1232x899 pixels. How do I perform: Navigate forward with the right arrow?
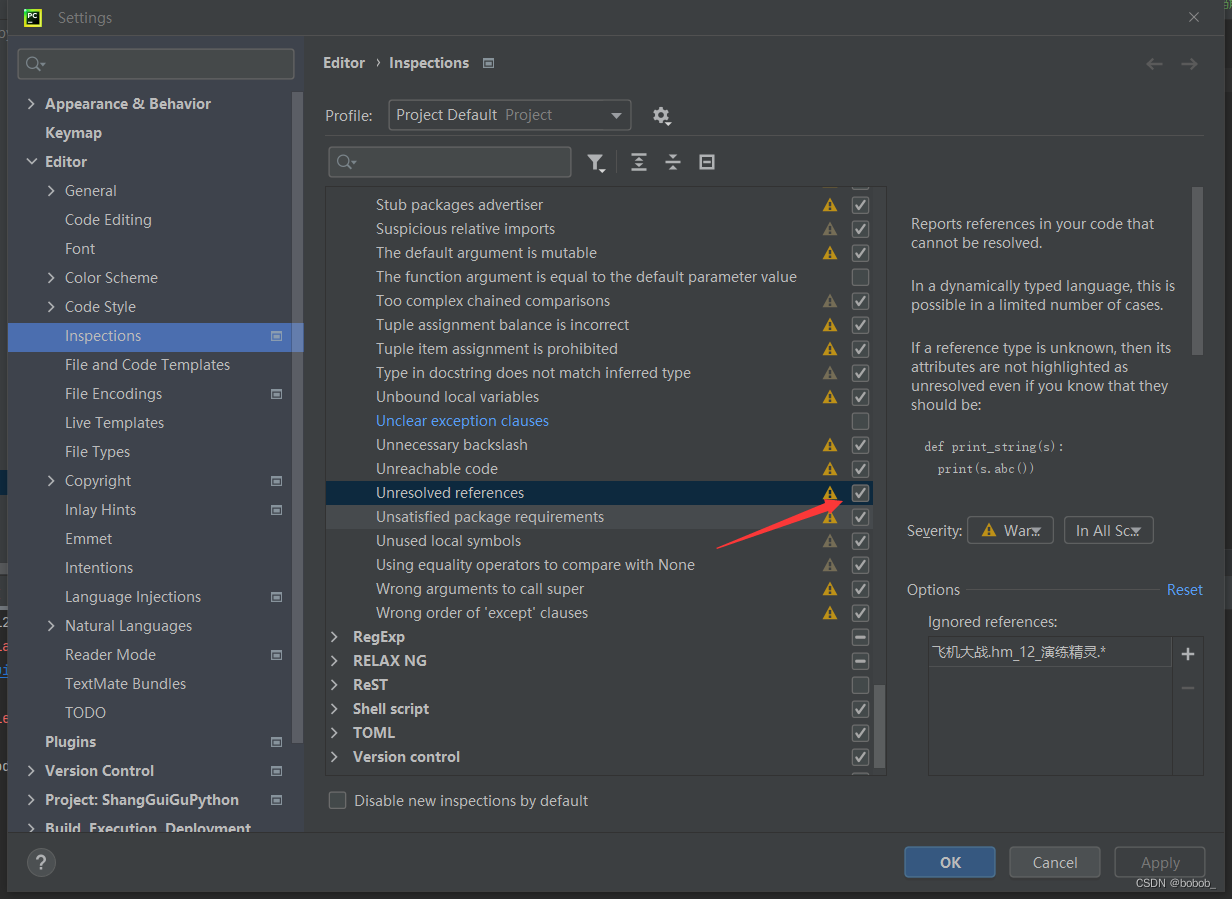tap(1189, 64)
